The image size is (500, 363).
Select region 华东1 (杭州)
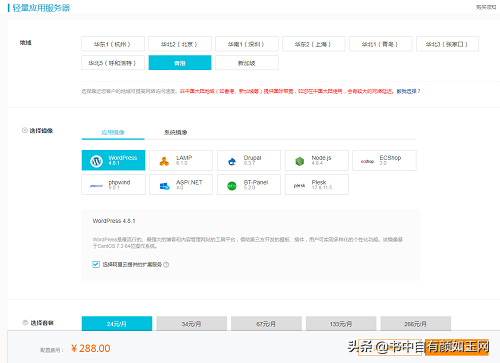coord(113,44)
